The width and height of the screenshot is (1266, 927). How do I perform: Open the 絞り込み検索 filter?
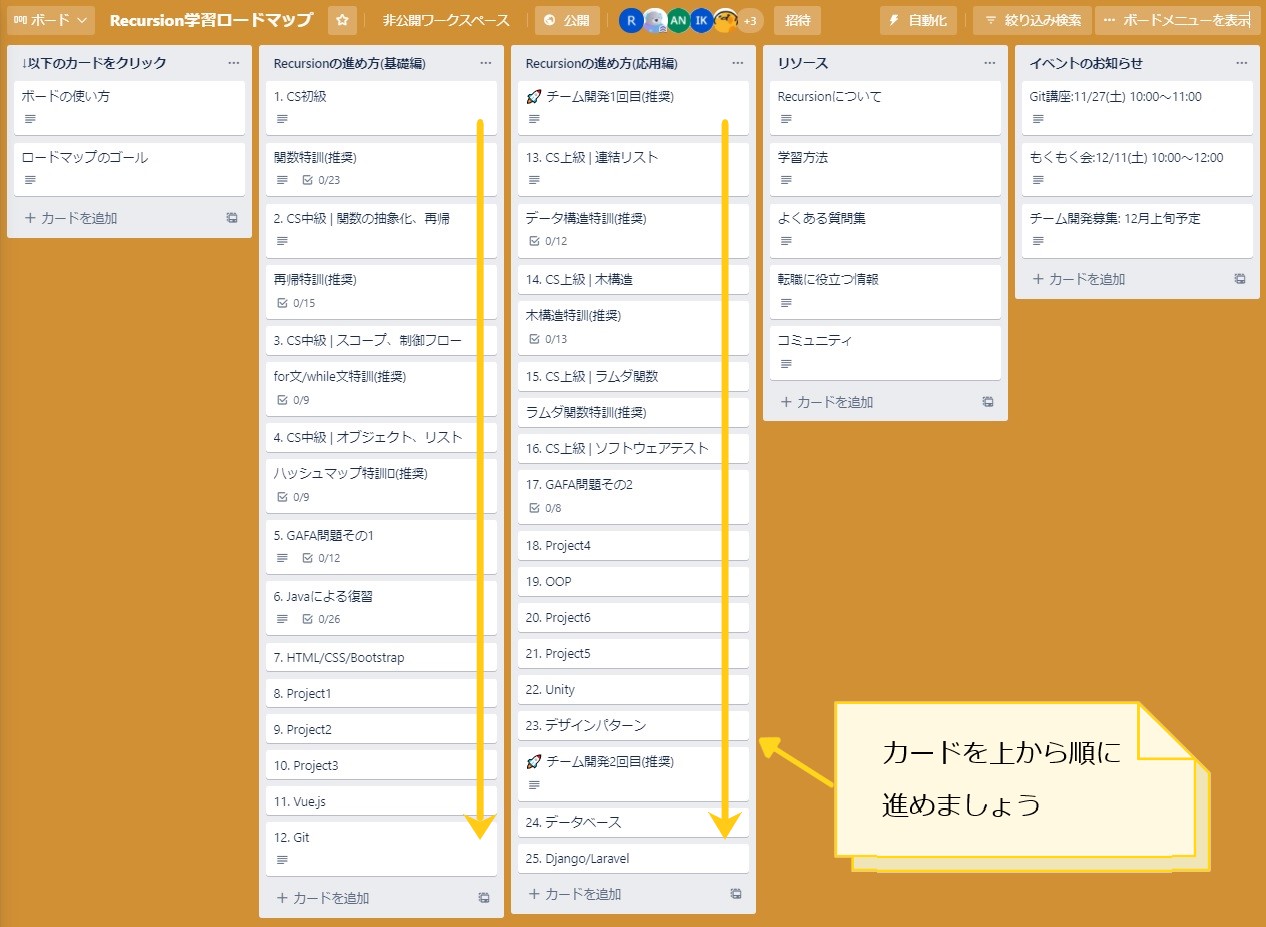pyautogui.click(x=1032, y=20)
